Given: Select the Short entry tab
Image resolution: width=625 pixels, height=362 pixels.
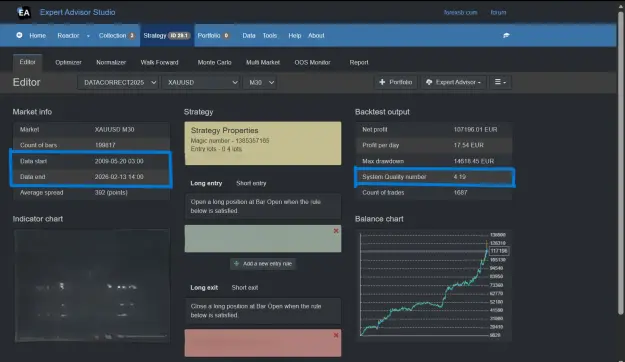Looking at the screenshot, I should (x=251, y=183).
